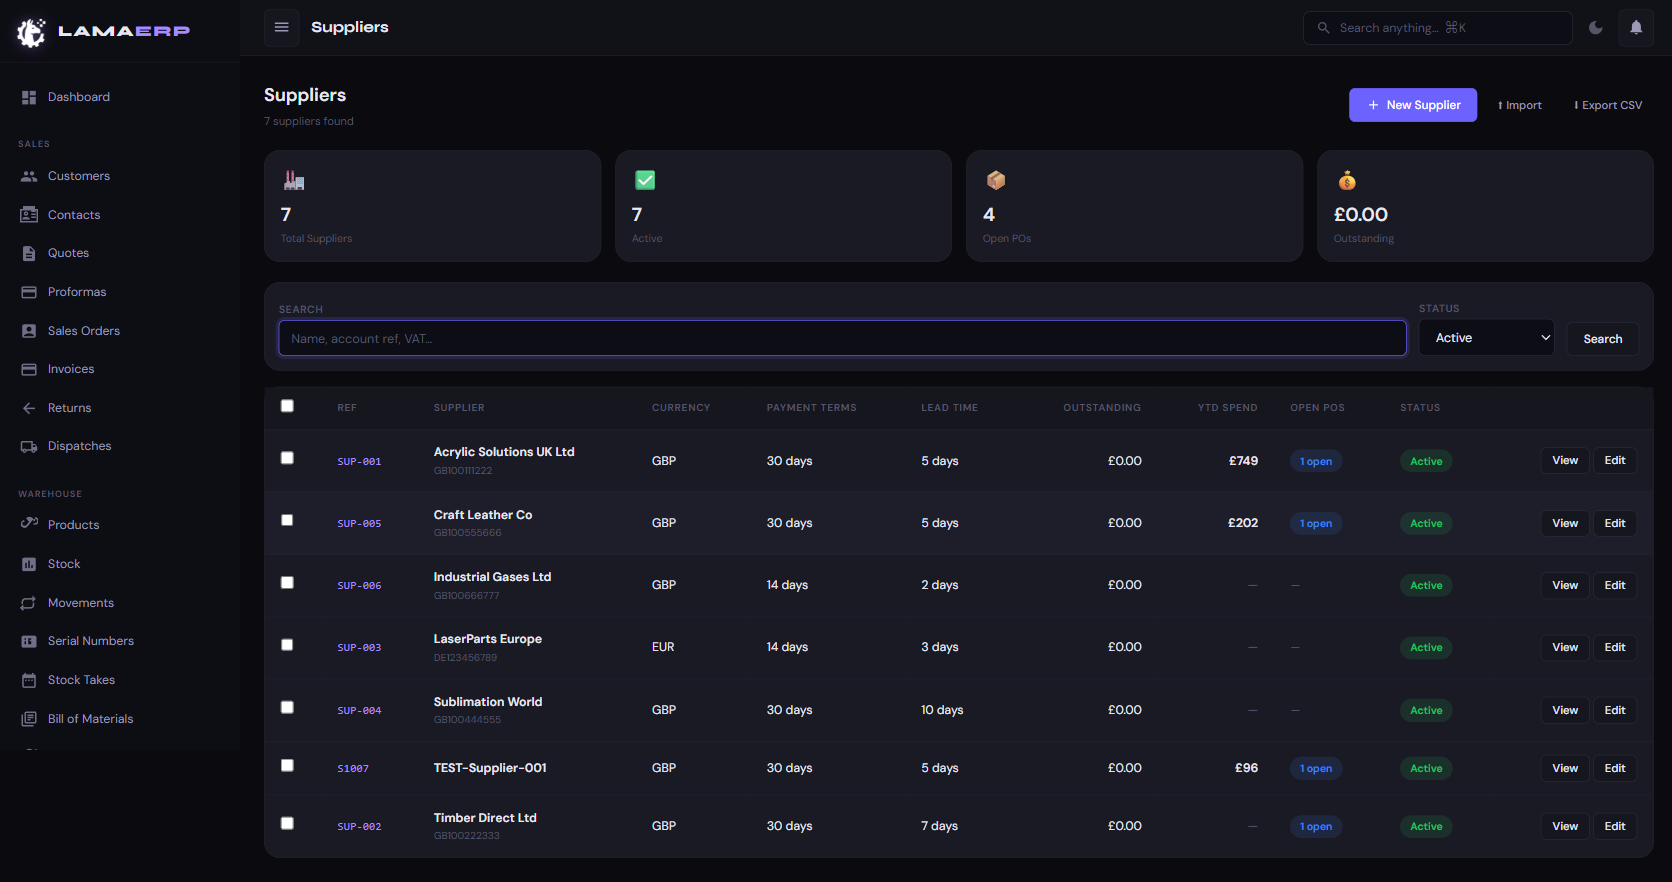The height and width of the screenshot is (882, 1672).
Task: Click the New Supplier button
Action: (1412, 105)
